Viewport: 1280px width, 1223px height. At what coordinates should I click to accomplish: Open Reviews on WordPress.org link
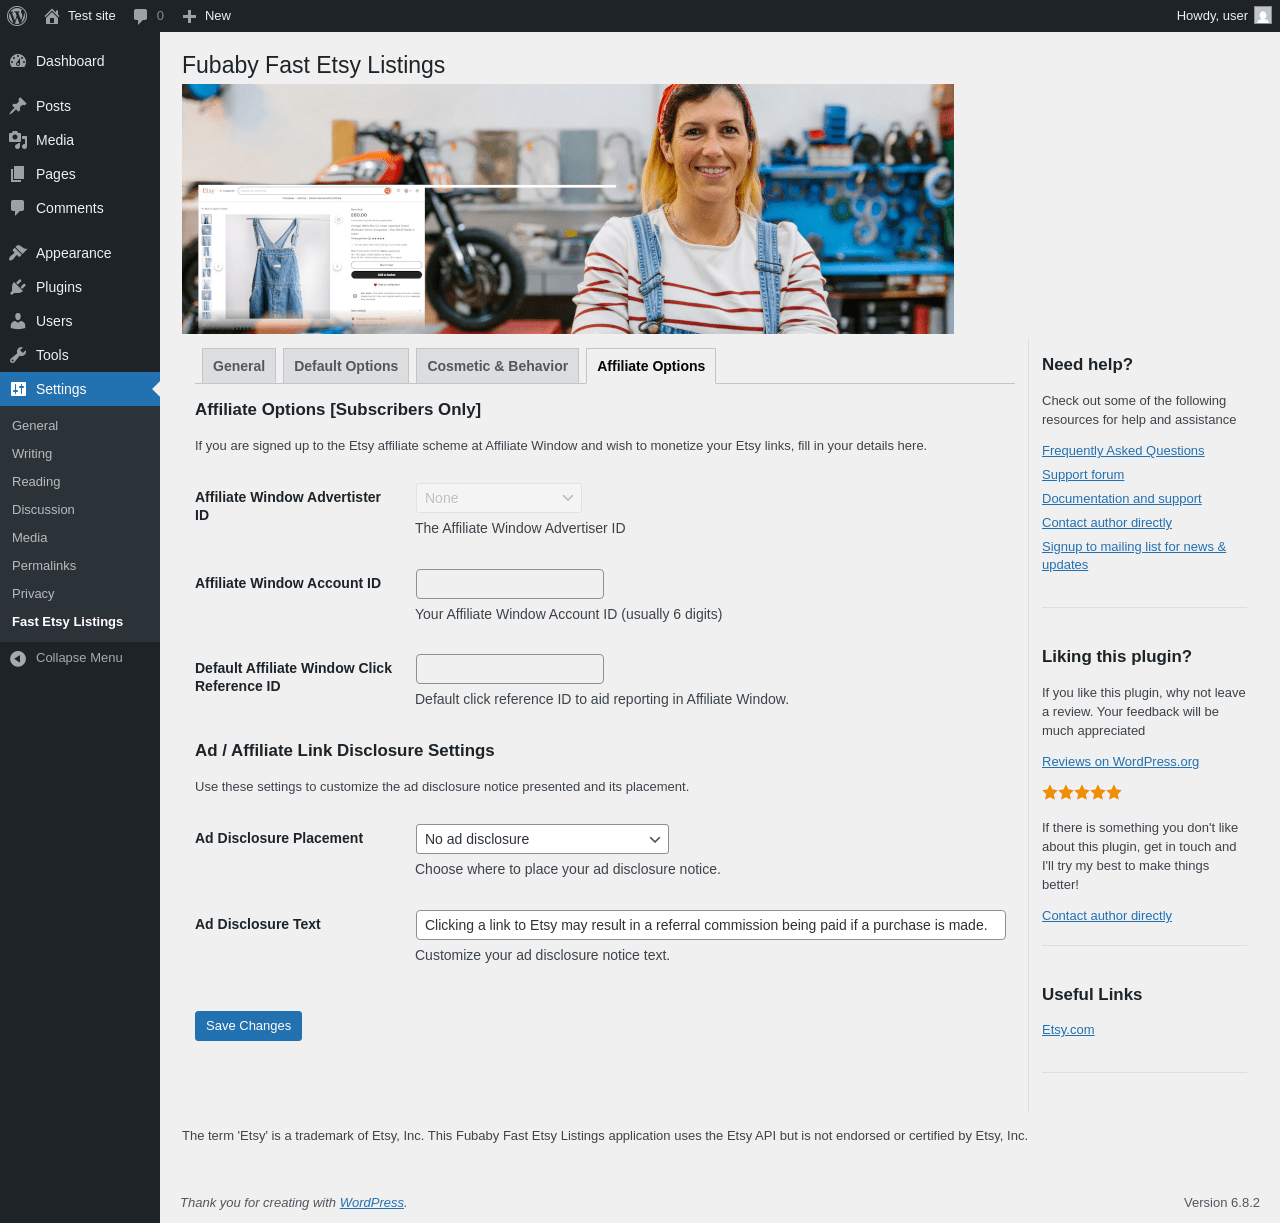[1120, 762]
